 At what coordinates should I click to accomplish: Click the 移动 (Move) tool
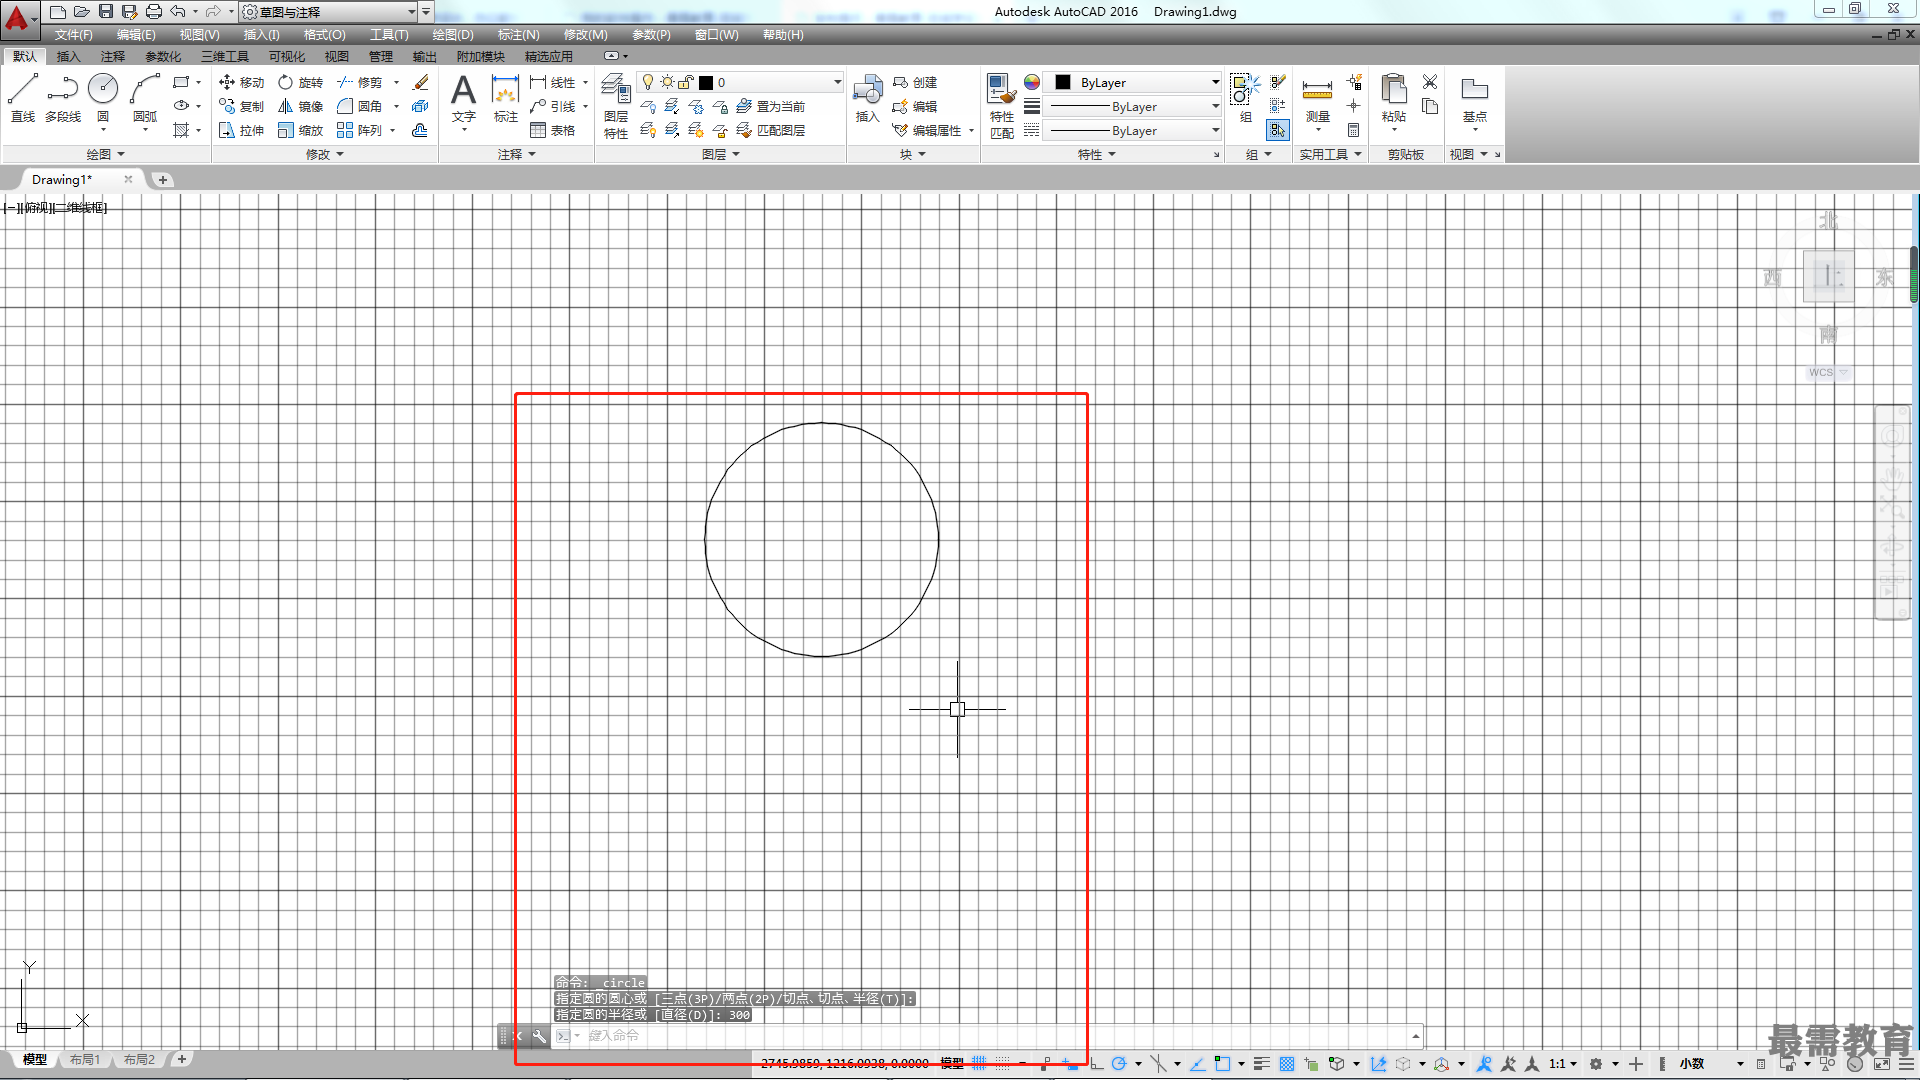click(241, 82)
